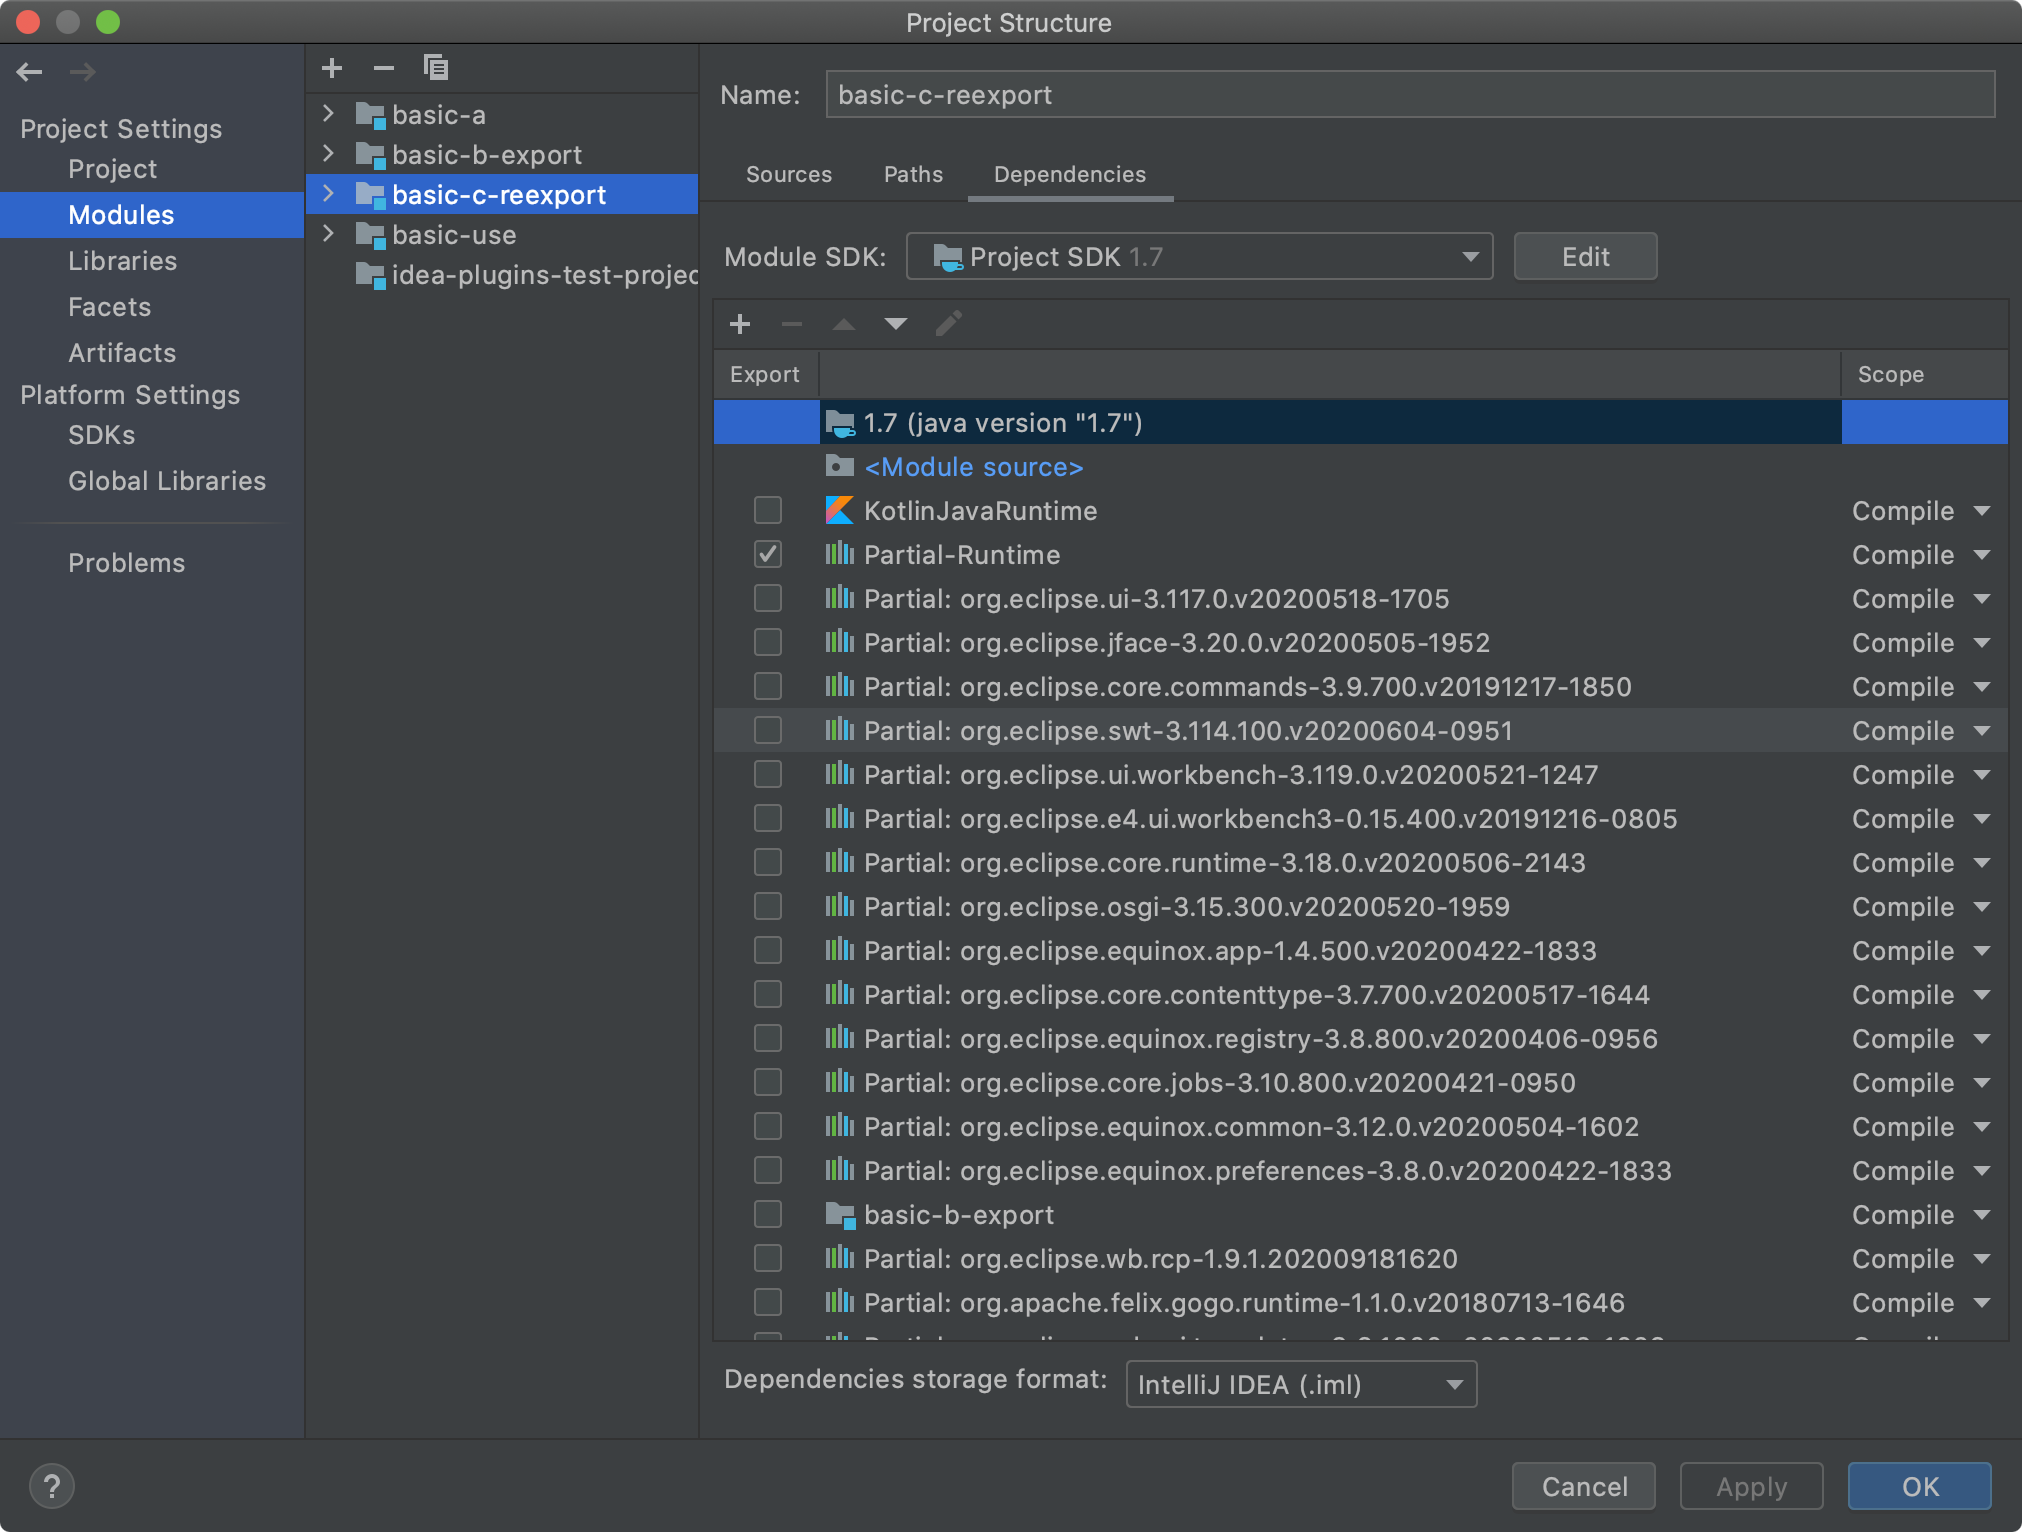
Task: Open SDKs under Platform Settings
Action: pyautogui.click(x=102, y=435)
